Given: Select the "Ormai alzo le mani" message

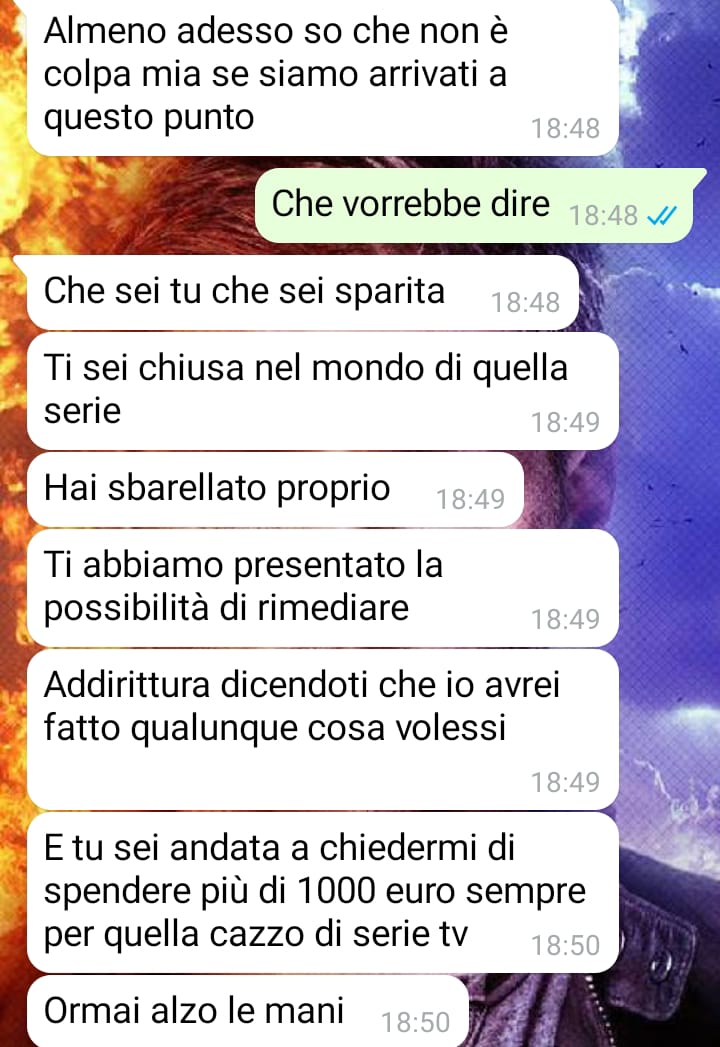Looking at the screenshot, I should pos(248,1011).
